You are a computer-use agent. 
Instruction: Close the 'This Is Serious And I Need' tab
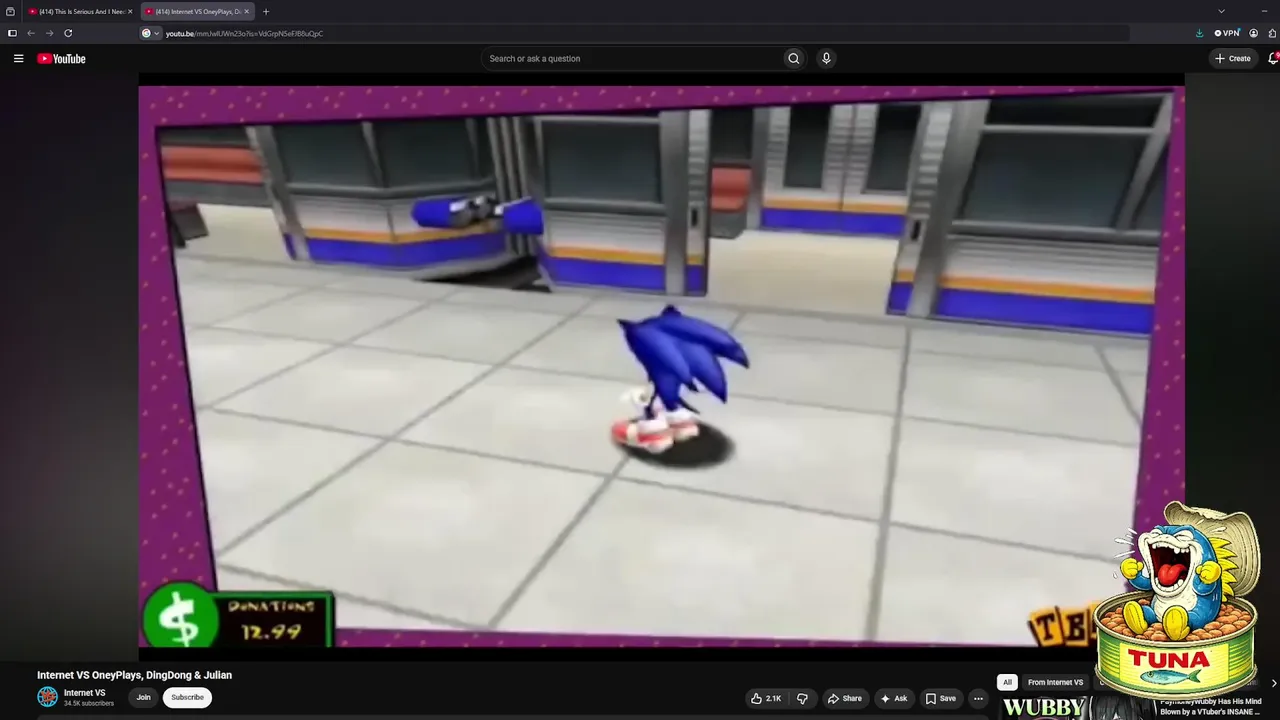(x=130, y=12)
